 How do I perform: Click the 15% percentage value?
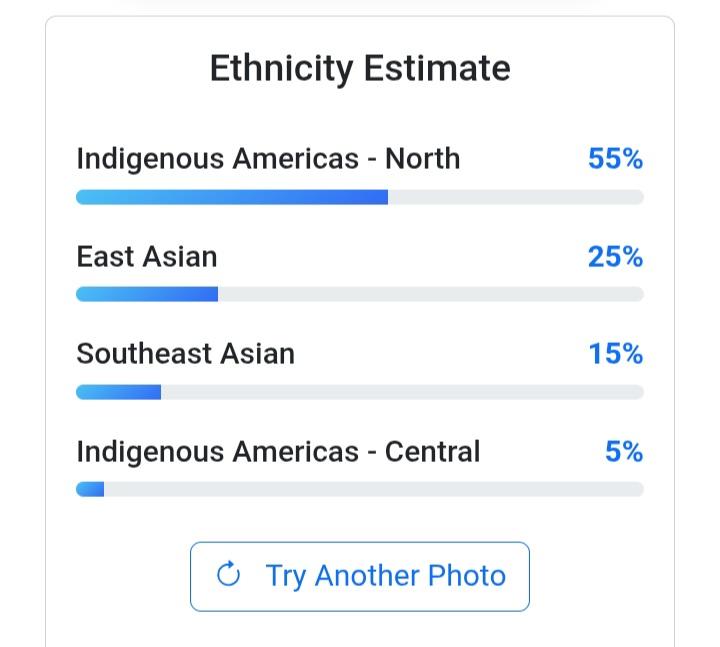[615, 354]
